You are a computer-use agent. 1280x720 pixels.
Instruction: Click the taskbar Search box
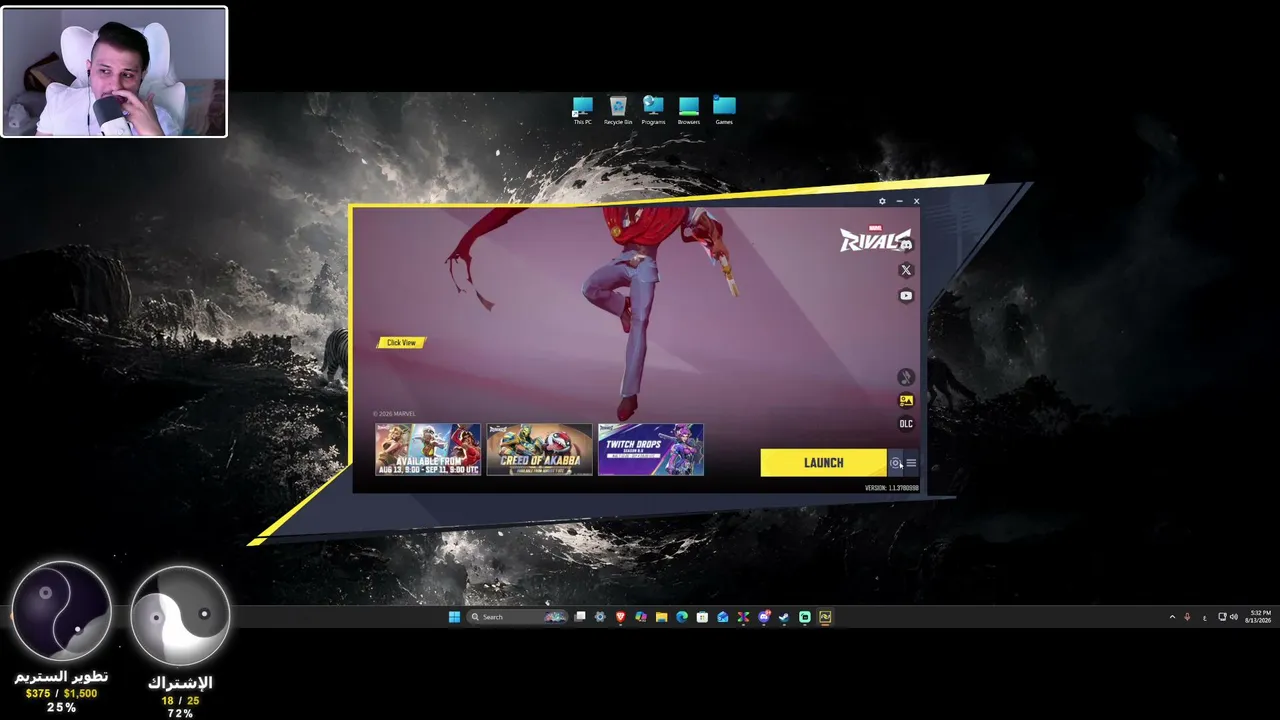click(x=518, y=617)
